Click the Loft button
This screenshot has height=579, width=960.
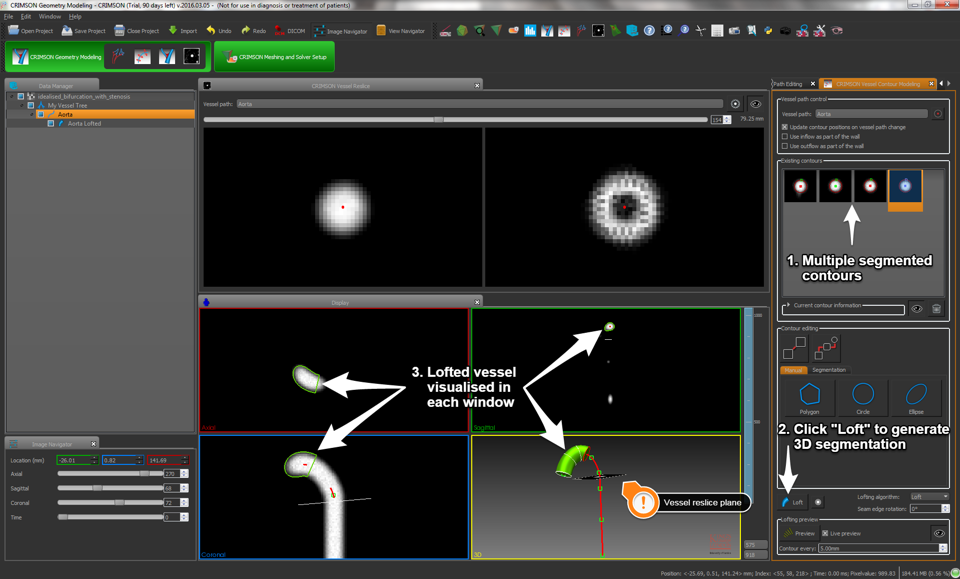pos(792,502)
